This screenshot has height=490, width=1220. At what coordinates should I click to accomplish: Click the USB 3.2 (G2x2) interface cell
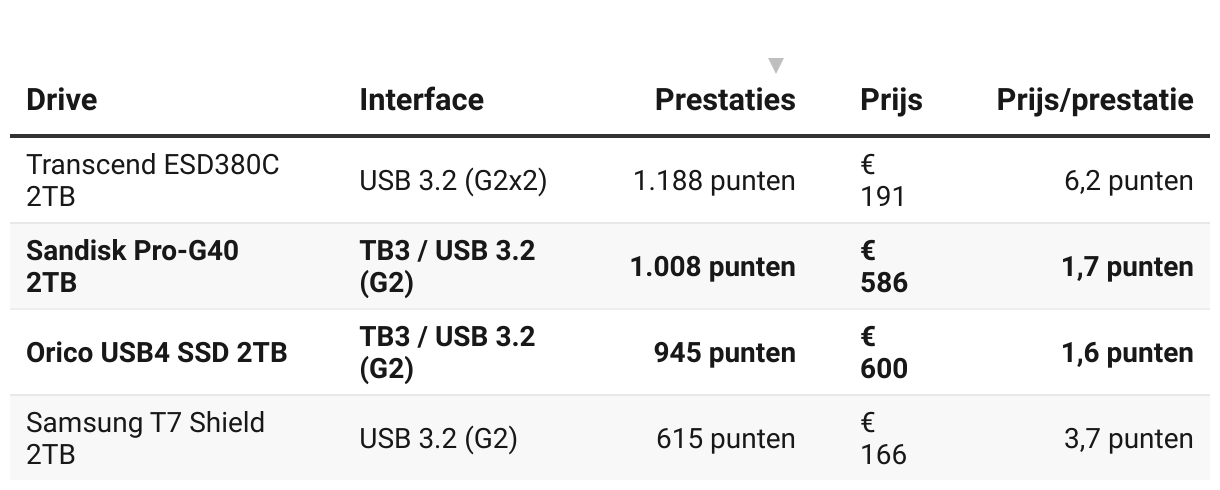click(453, 181)
